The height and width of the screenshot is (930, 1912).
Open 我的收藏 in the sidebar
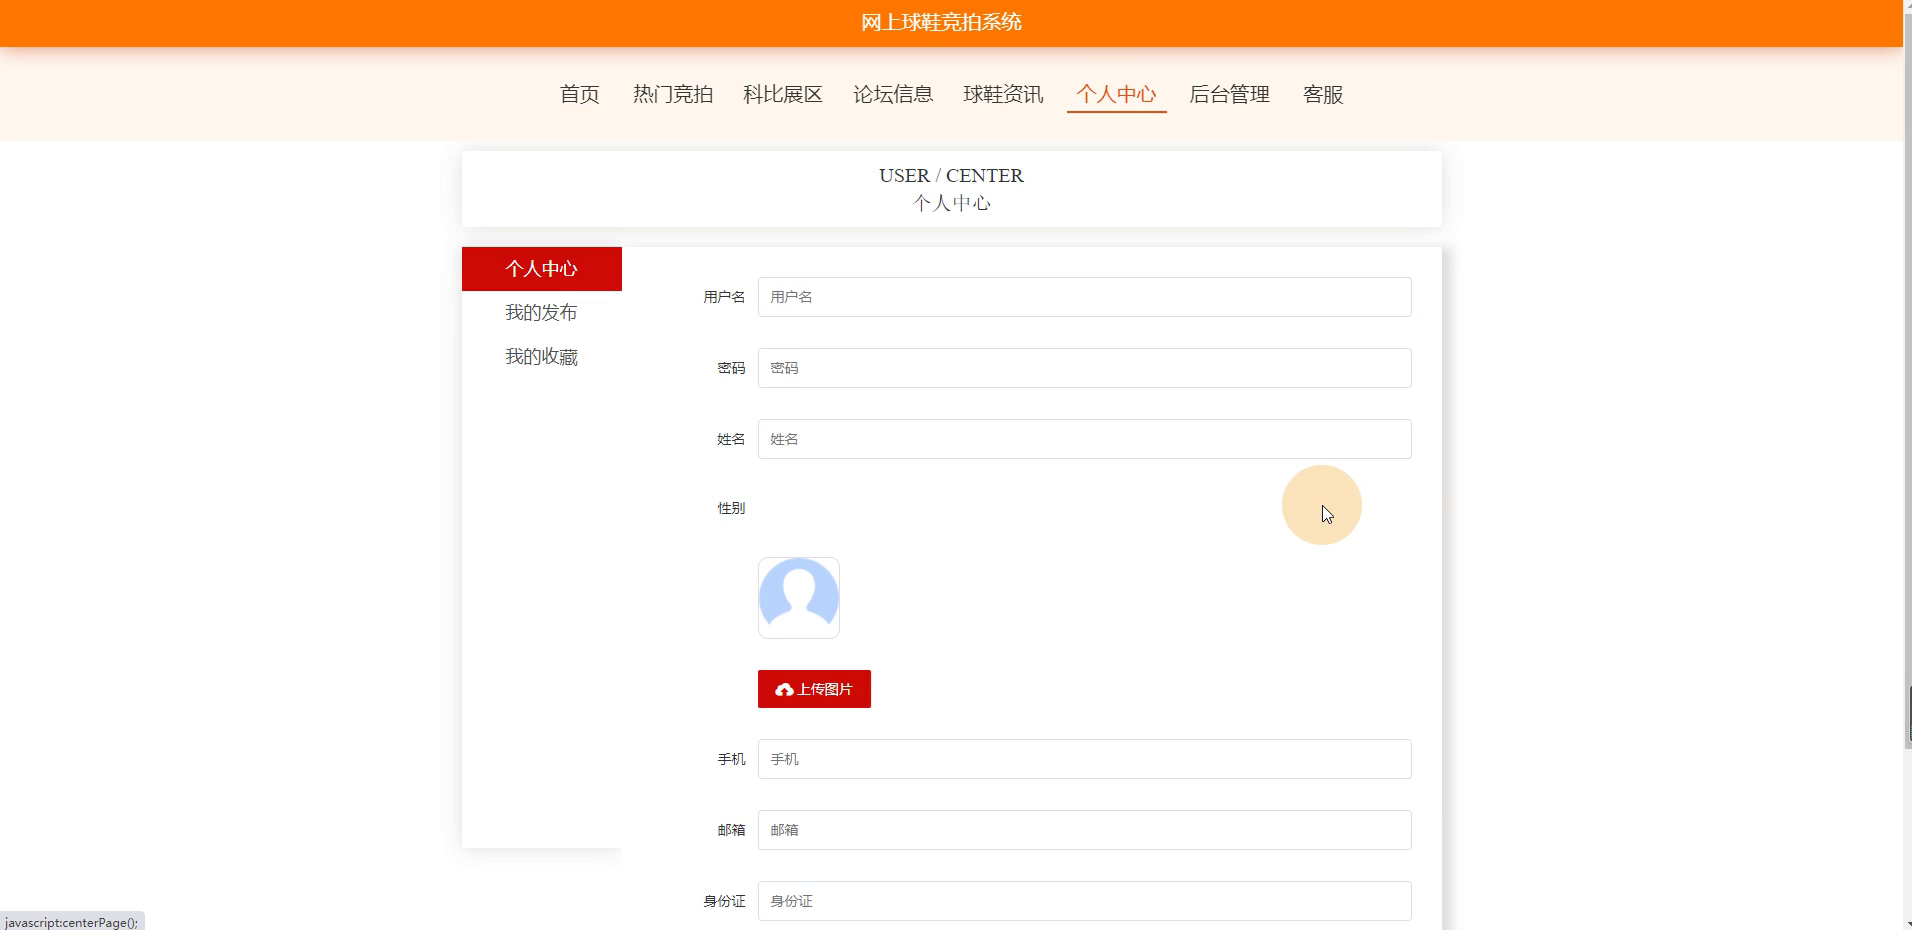pyautogui.click(x=541, y=357)
